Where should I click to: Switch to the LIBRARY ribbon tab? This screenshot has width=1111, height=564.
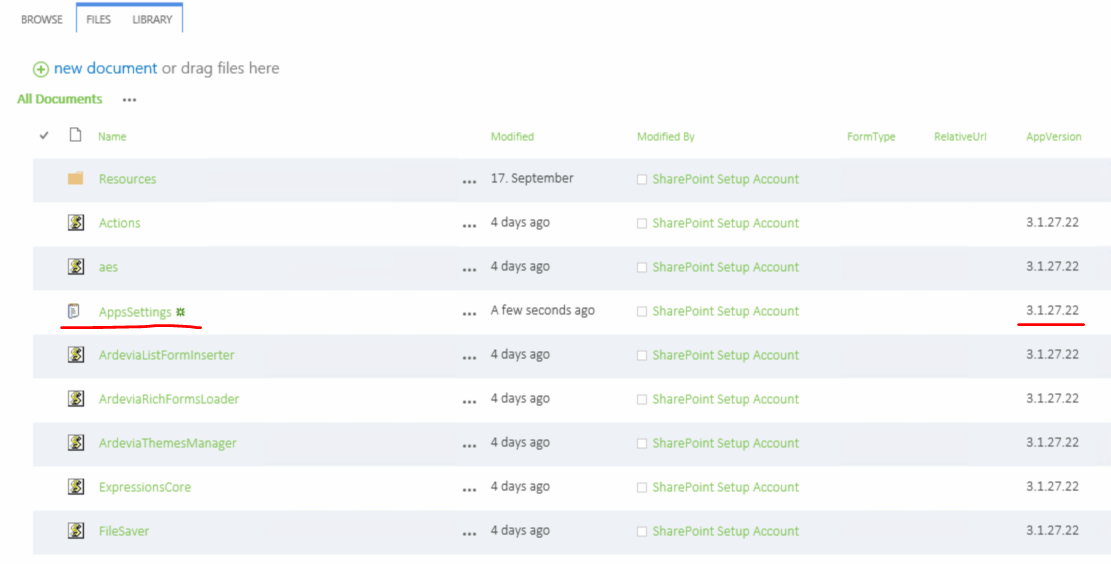(x=152, y=19)
